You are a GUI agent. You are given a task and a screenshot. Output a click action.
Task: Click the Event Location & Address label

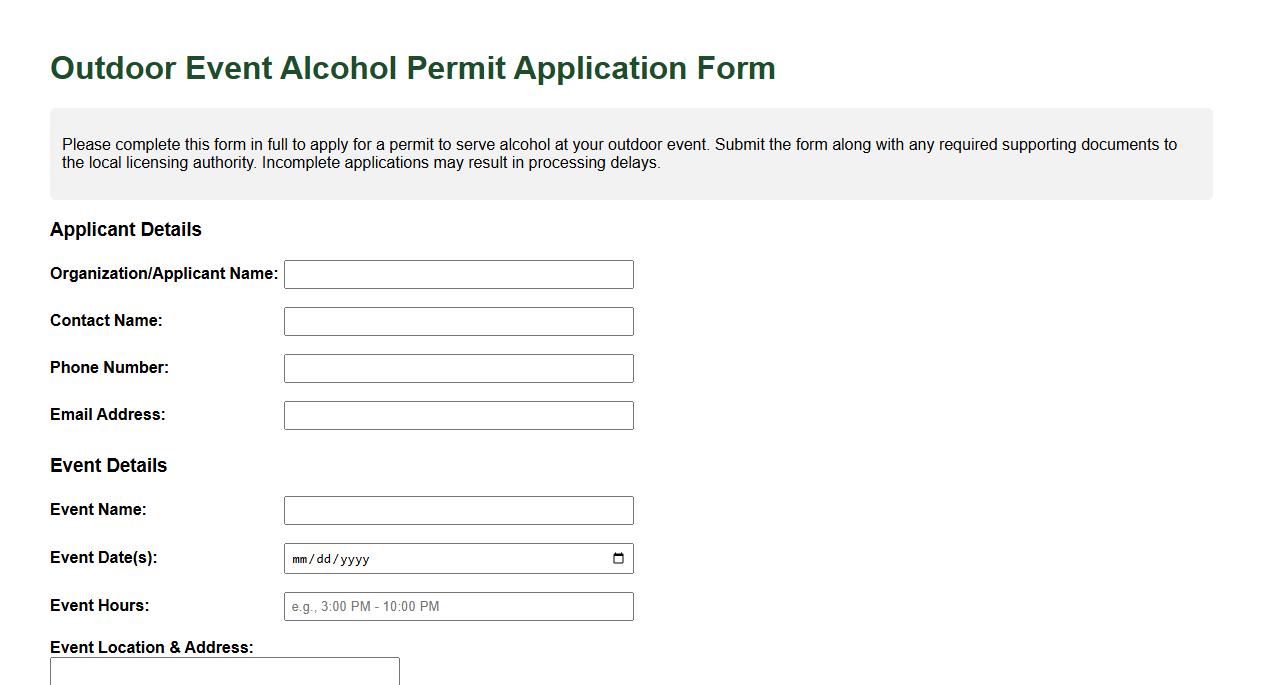(151, 647)
